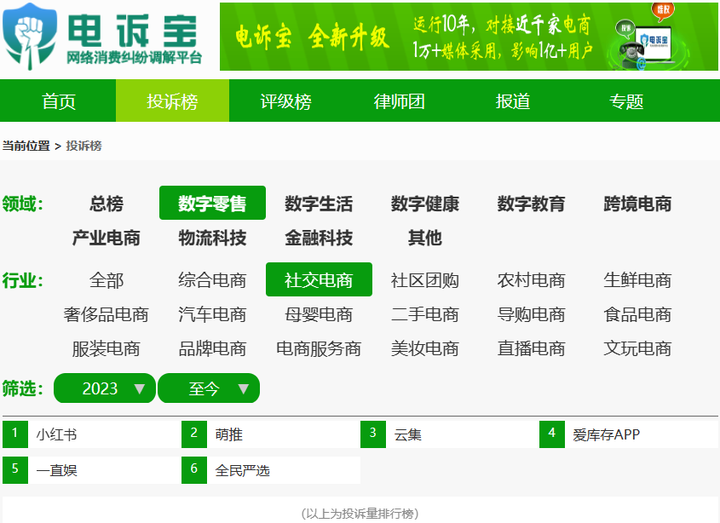The width and height of the screenshot is (720, 523).
Task: Filter by 奢侈品电商 industry
Action: (106, 315)
